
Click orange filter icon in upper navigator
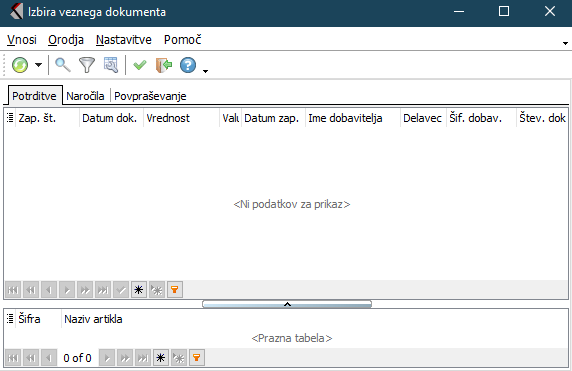(175, 290)
